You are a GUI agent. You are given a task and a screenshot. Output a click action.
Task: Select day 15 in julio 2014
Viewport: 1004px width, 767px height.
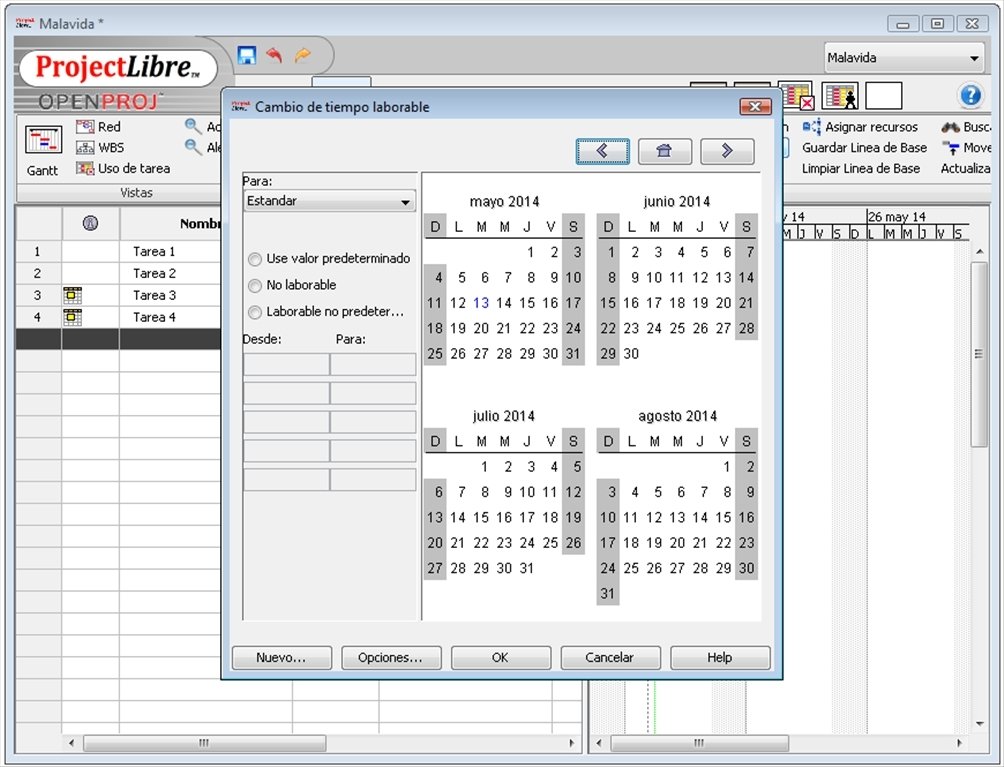pyautogui.click(x=481, y=517)
